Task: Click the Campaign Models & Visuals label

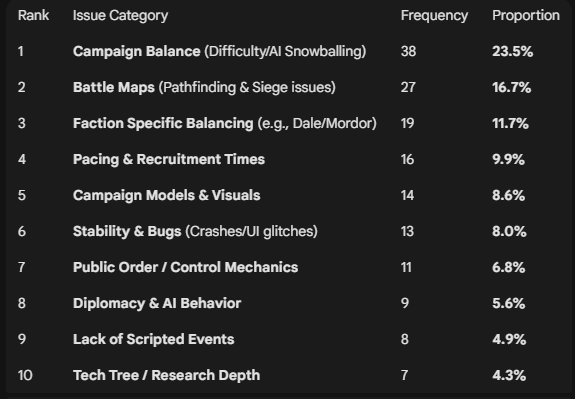Action: tap(166, 195)
